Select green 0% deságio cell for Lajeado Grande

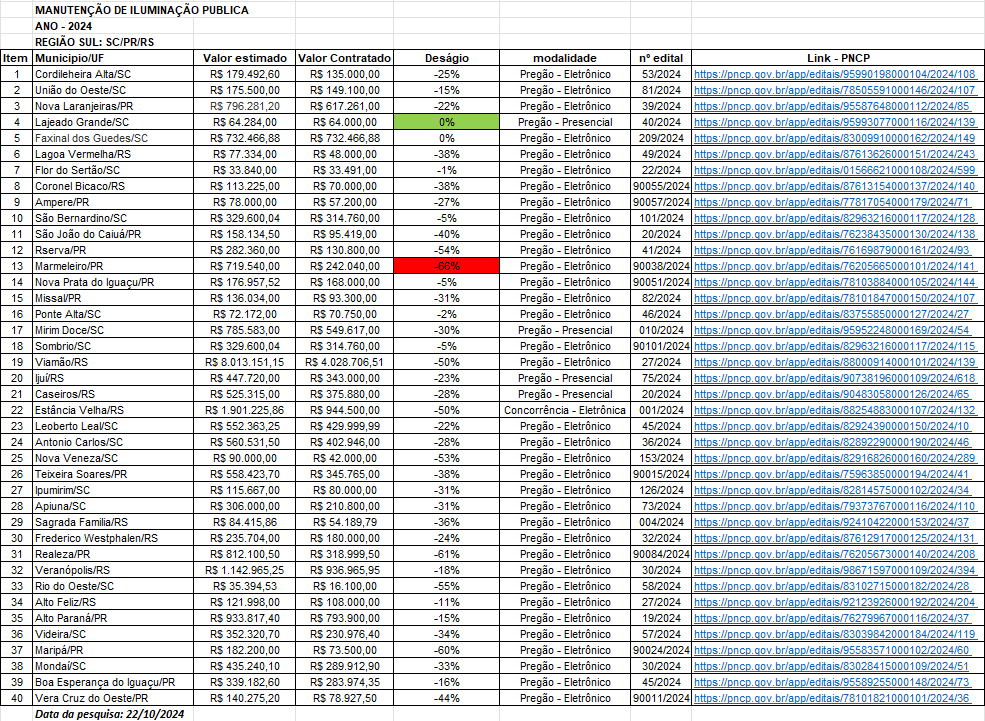click(x=447, y=122)
